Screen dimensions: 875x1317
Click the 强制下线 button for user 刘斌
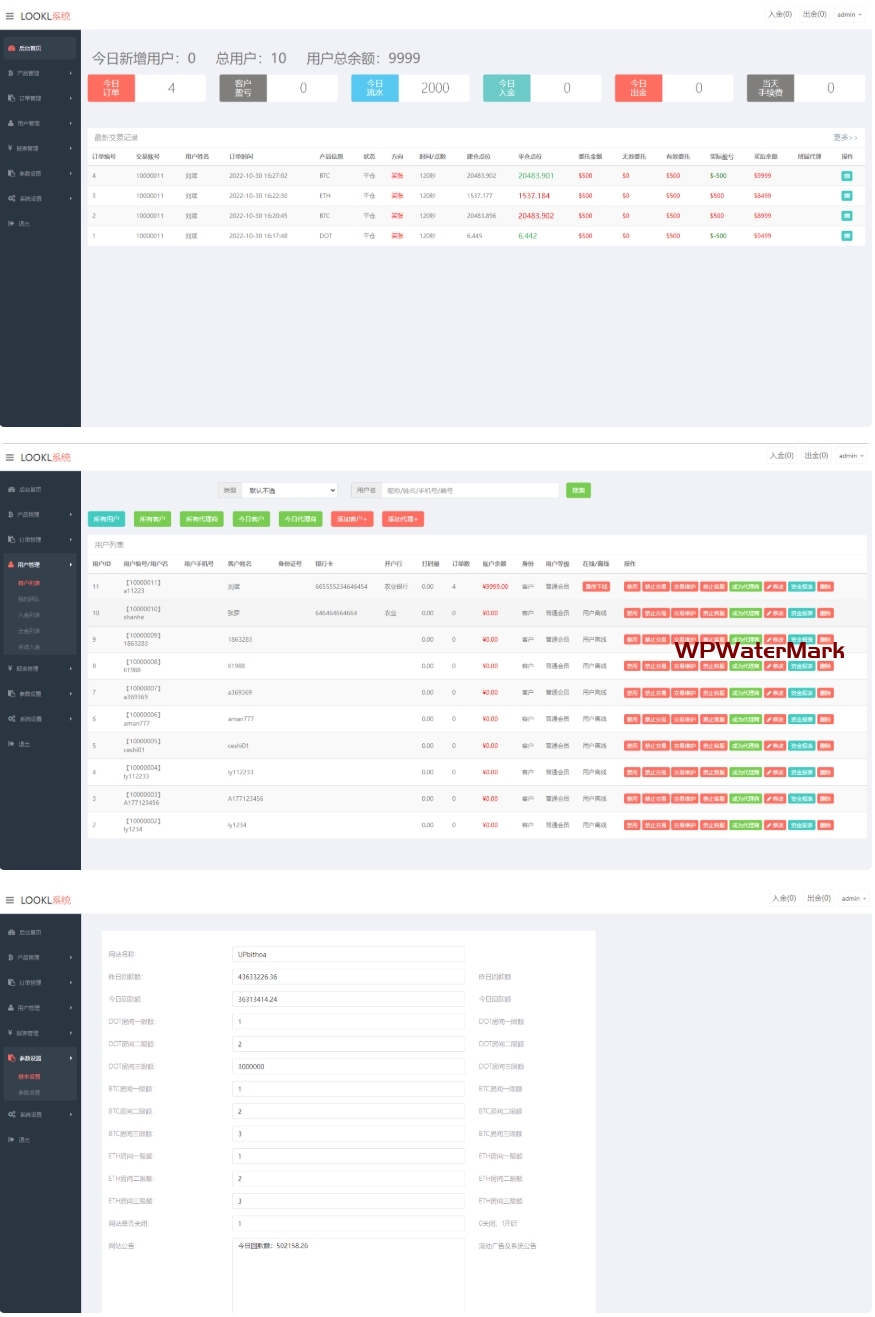(596, 586)
